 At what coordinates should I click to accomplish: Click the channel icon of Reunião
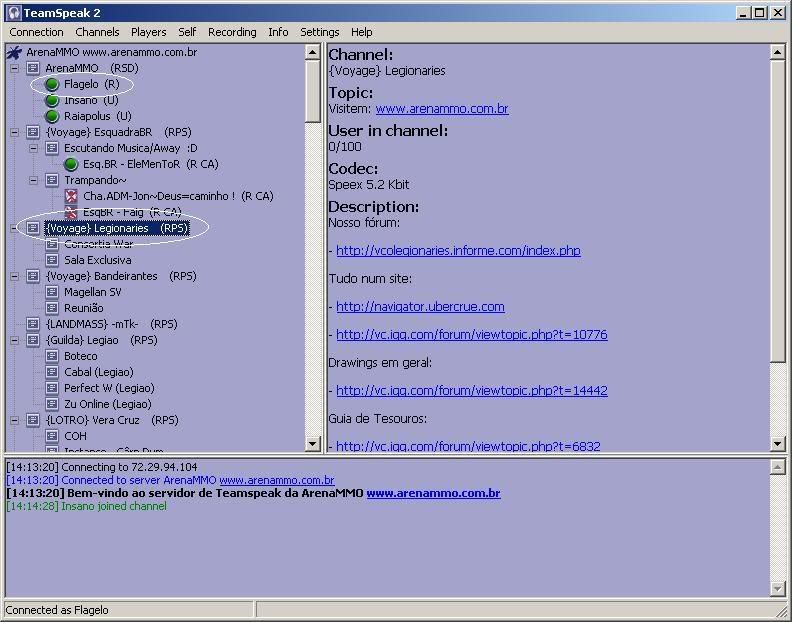click(52, 308)
